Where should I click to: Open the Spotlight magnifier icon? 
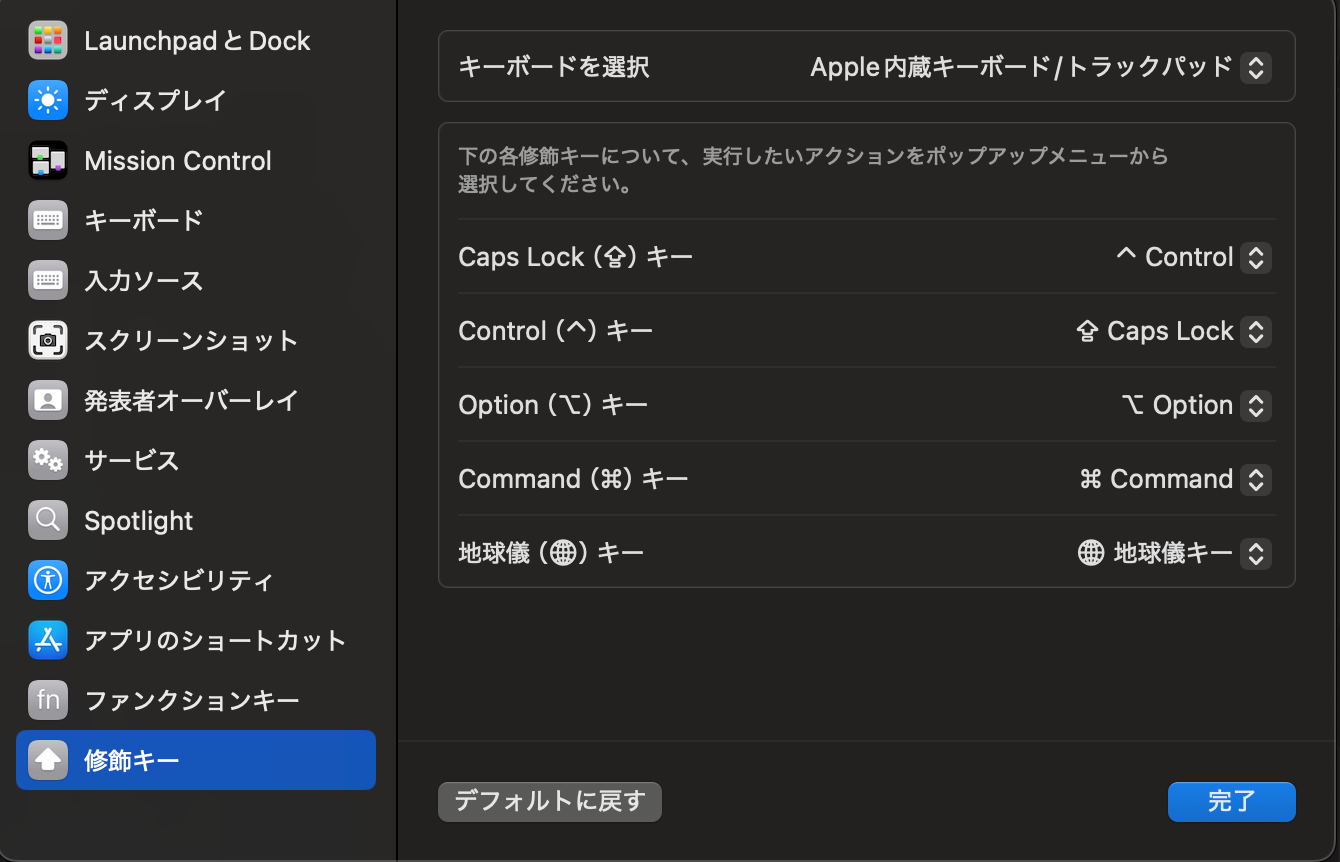pyautogui.click(x=47, y=520)
